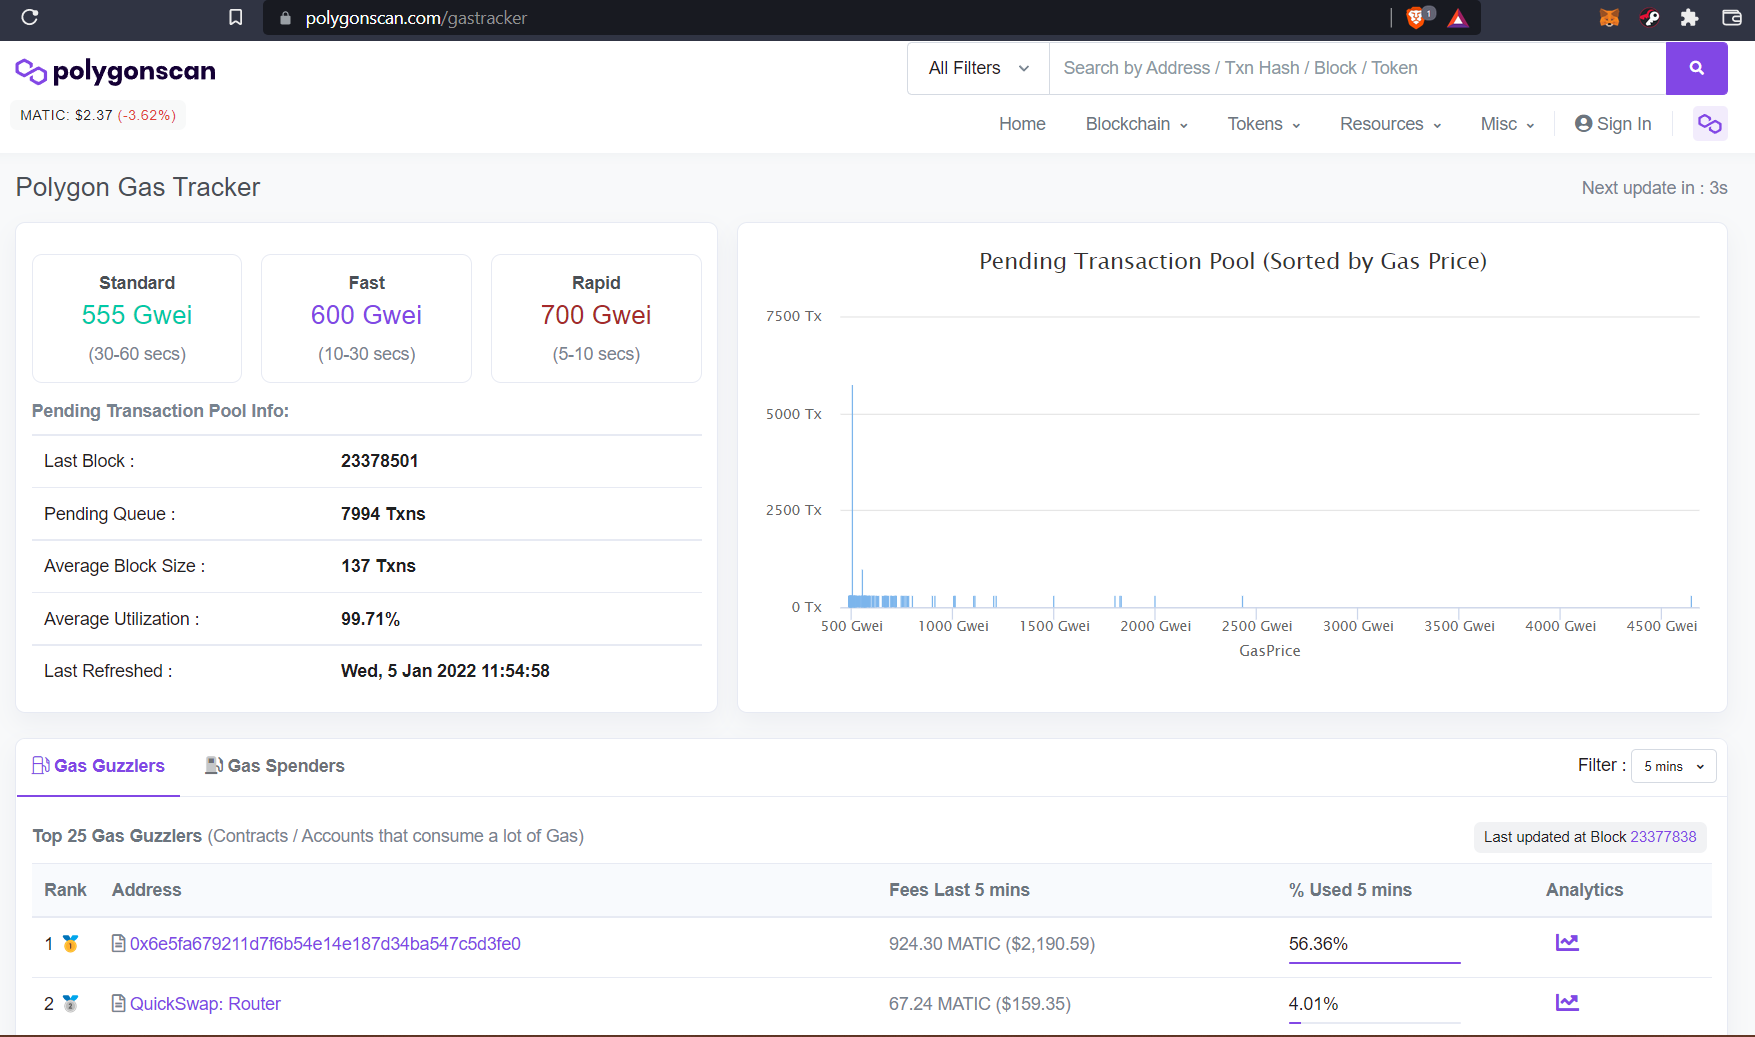Open analytics chart for rank 1 guzzler

click(x=1567, y=942)
